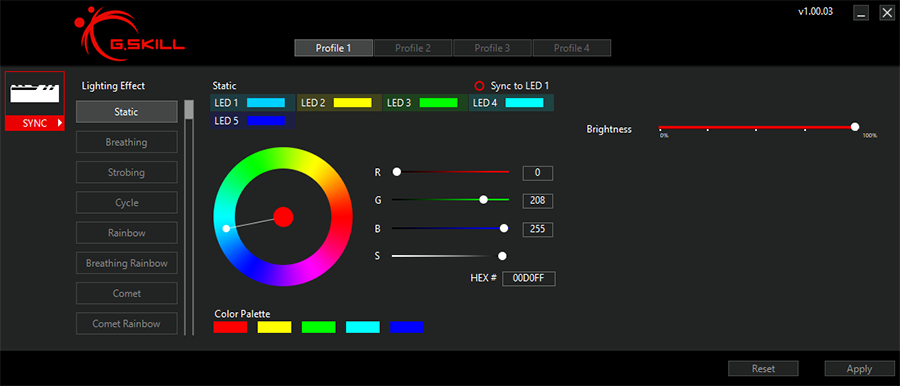Select the RAM module SYNC device thumbnail
The image size is (900, 386).
click(34, 94)
